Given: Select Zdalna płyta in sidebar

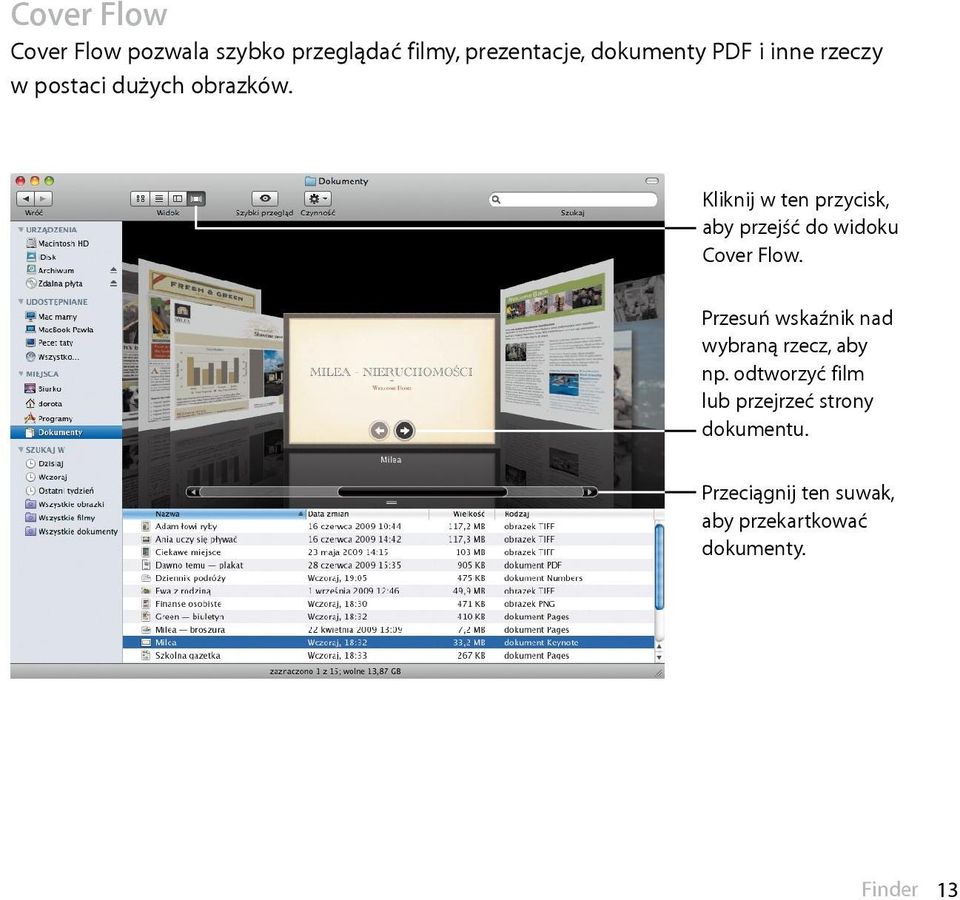Looking at the screenshot, I should (x=54, y=283).
